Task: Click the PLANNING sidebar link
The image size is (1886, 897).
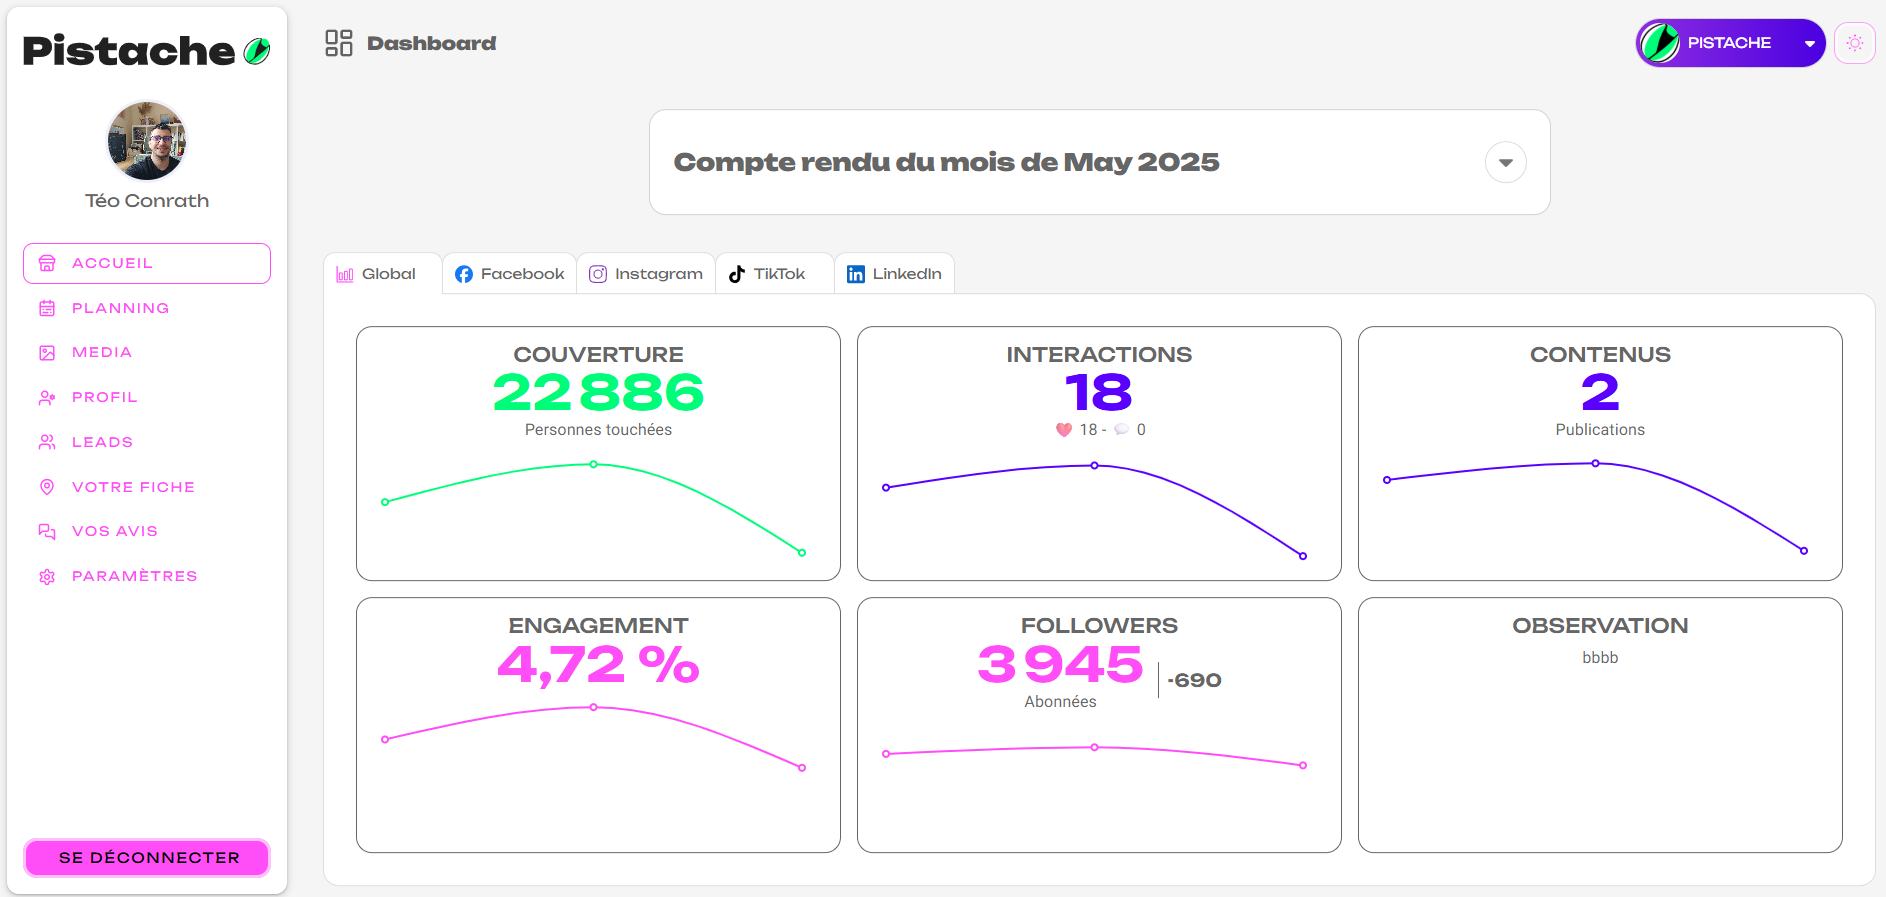Action: click(121, 308)
